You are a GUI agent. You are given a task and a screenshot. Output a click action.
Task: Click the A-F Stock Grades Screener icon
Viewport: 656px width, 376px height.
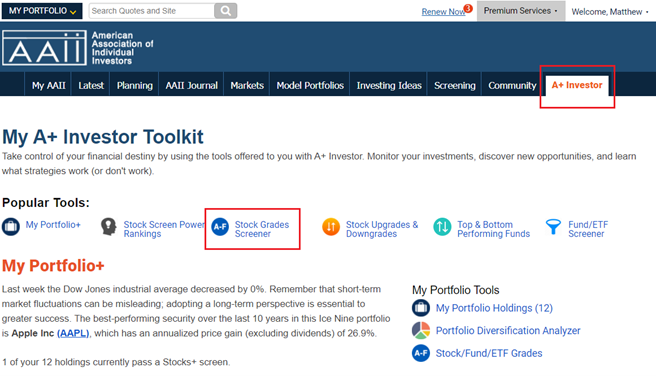220,227
